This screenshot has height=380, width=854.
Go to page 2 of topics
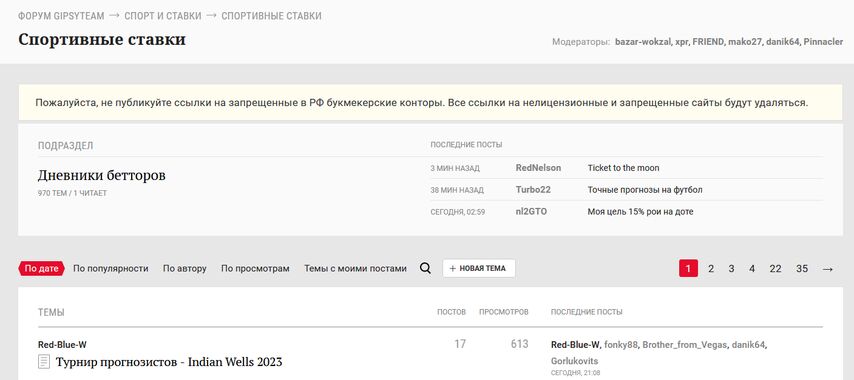point(711,269)
